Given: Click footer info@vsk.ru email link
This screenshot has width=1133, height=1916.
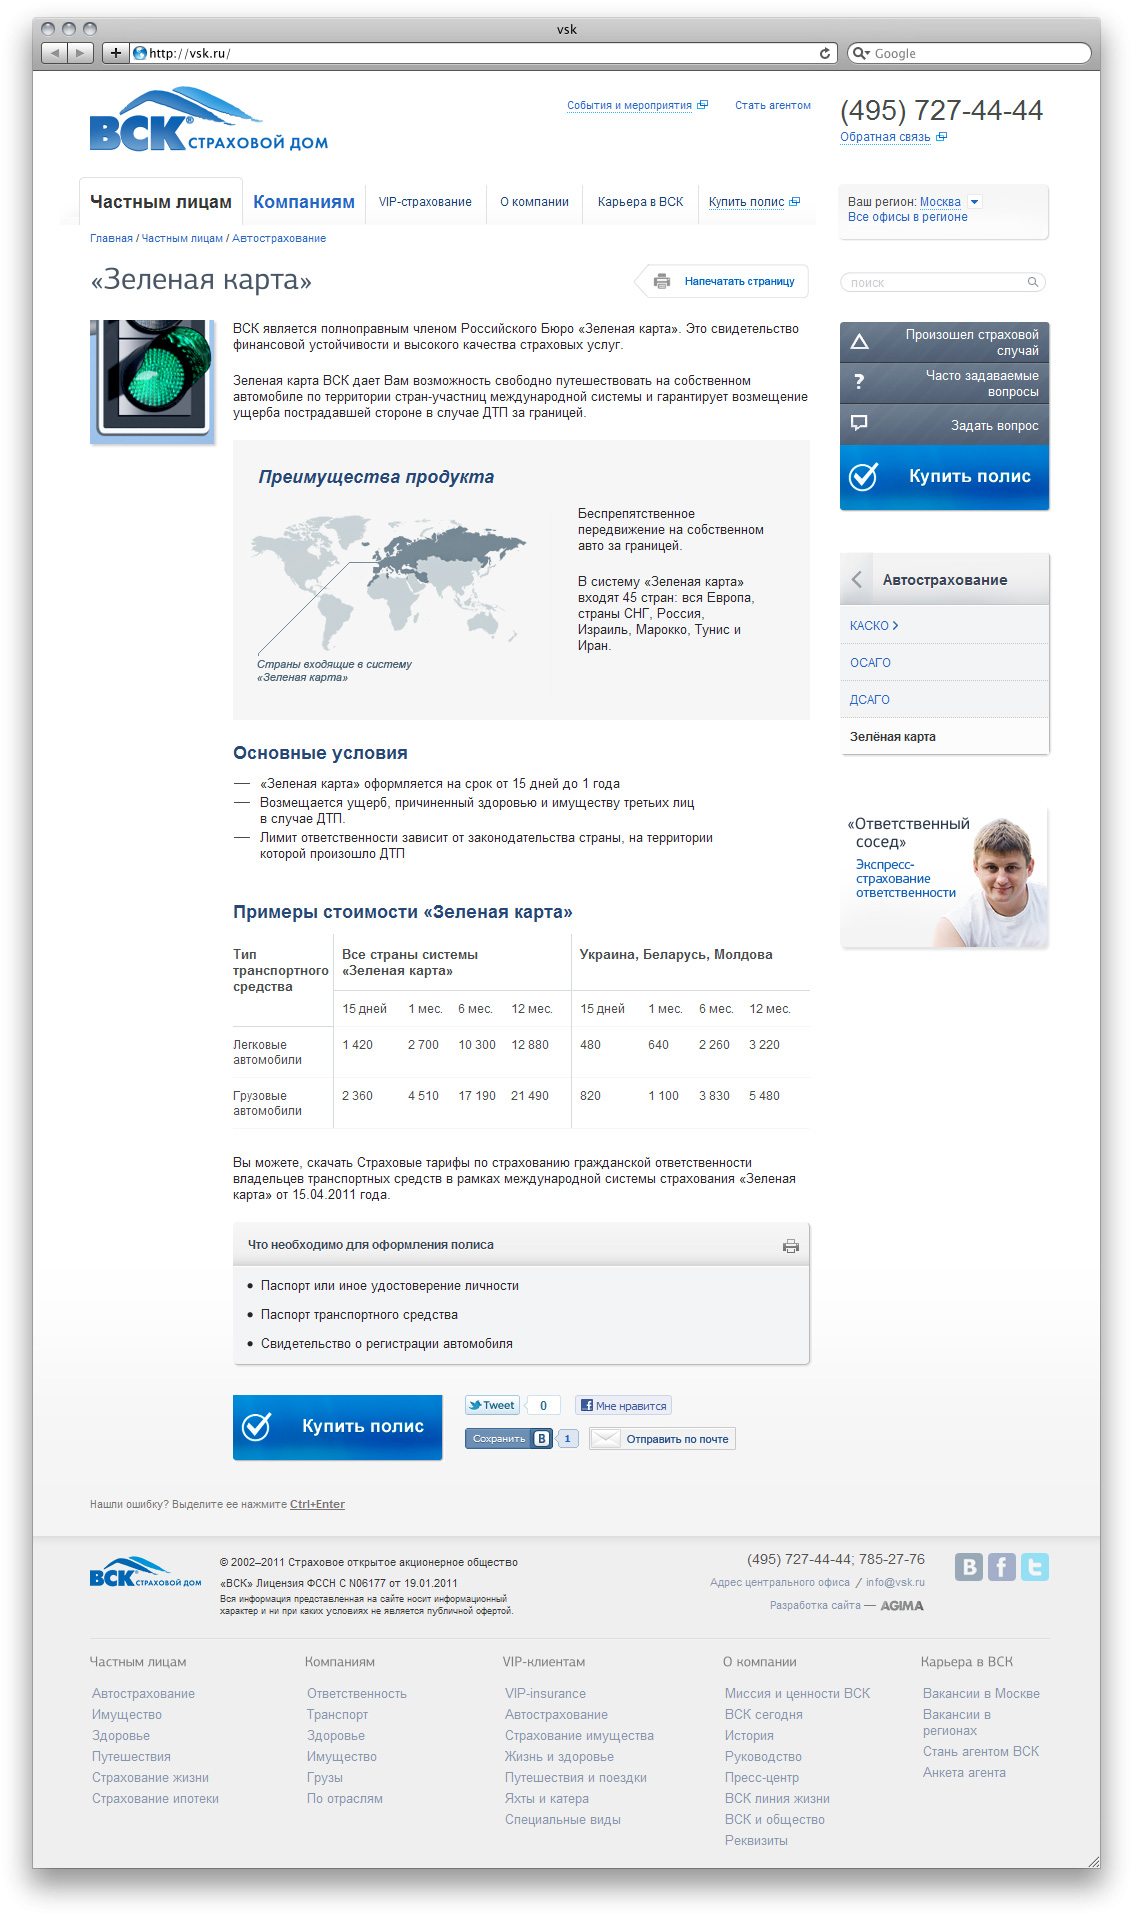Looking at the screenshot, I should pos(895,1582).
